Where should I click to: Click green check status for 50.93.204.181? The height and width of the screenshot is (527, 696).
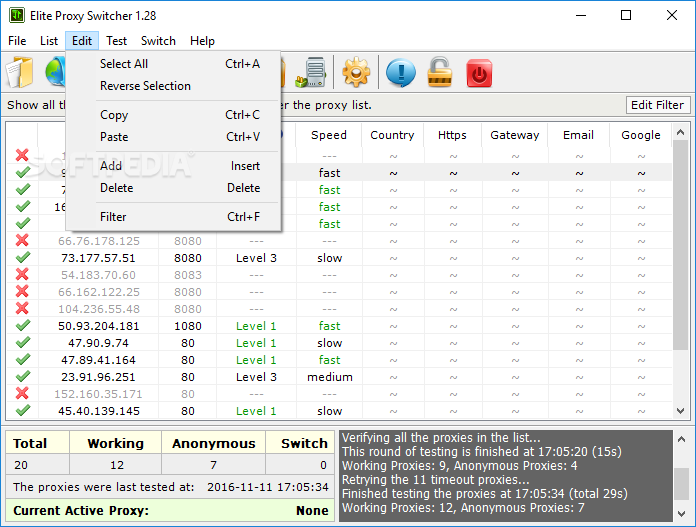pos(23,325)
